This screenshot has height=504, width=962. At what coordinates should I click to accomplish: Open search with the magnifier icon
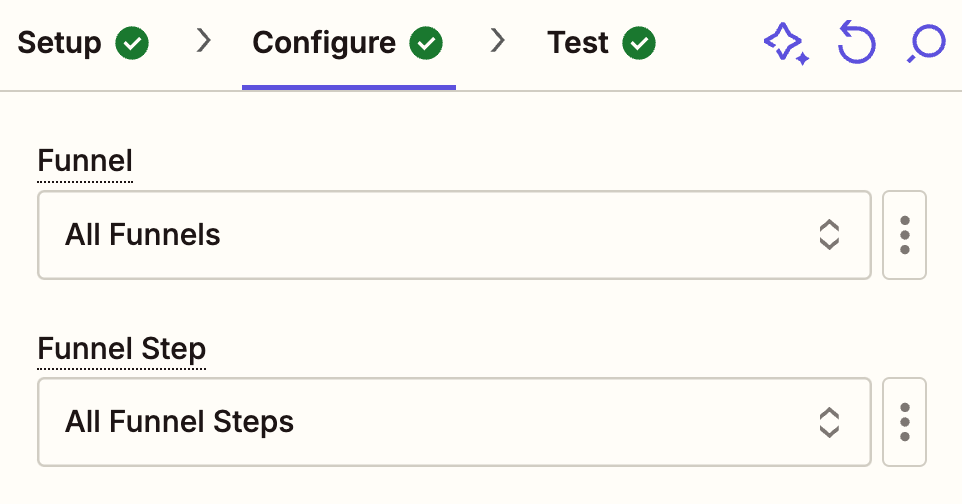coord(926,44)
